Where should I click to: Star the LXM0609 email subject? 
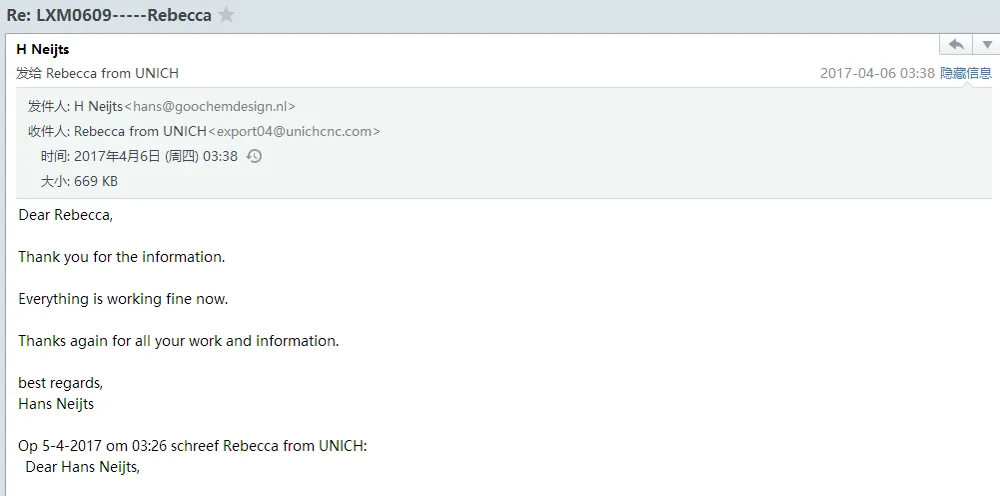pyautogui.click(x=227, y=15)
